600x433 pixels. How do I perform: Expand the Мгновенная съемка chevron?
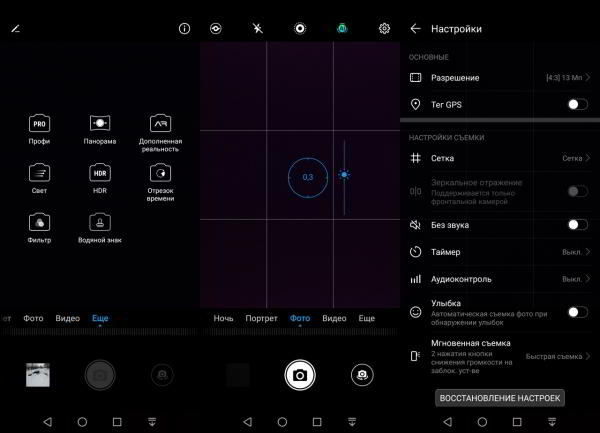588,356
